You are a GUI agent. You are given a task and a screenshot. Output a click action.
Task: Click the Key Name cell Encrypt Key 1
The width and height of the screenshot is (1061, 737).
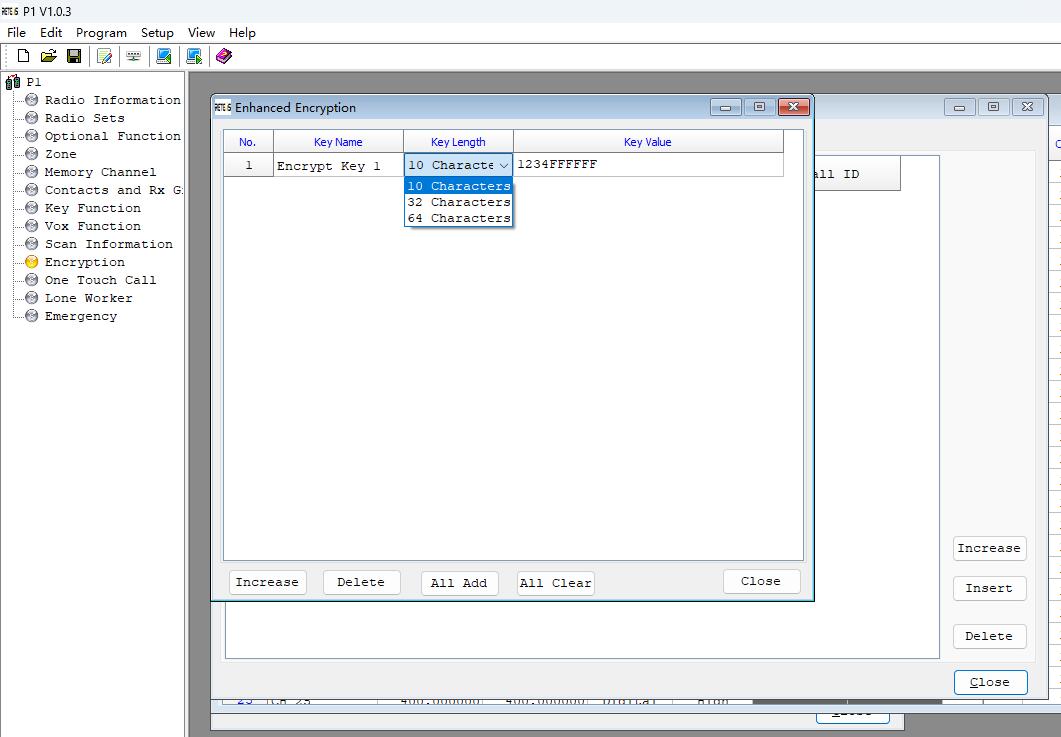tap(338, 165)
